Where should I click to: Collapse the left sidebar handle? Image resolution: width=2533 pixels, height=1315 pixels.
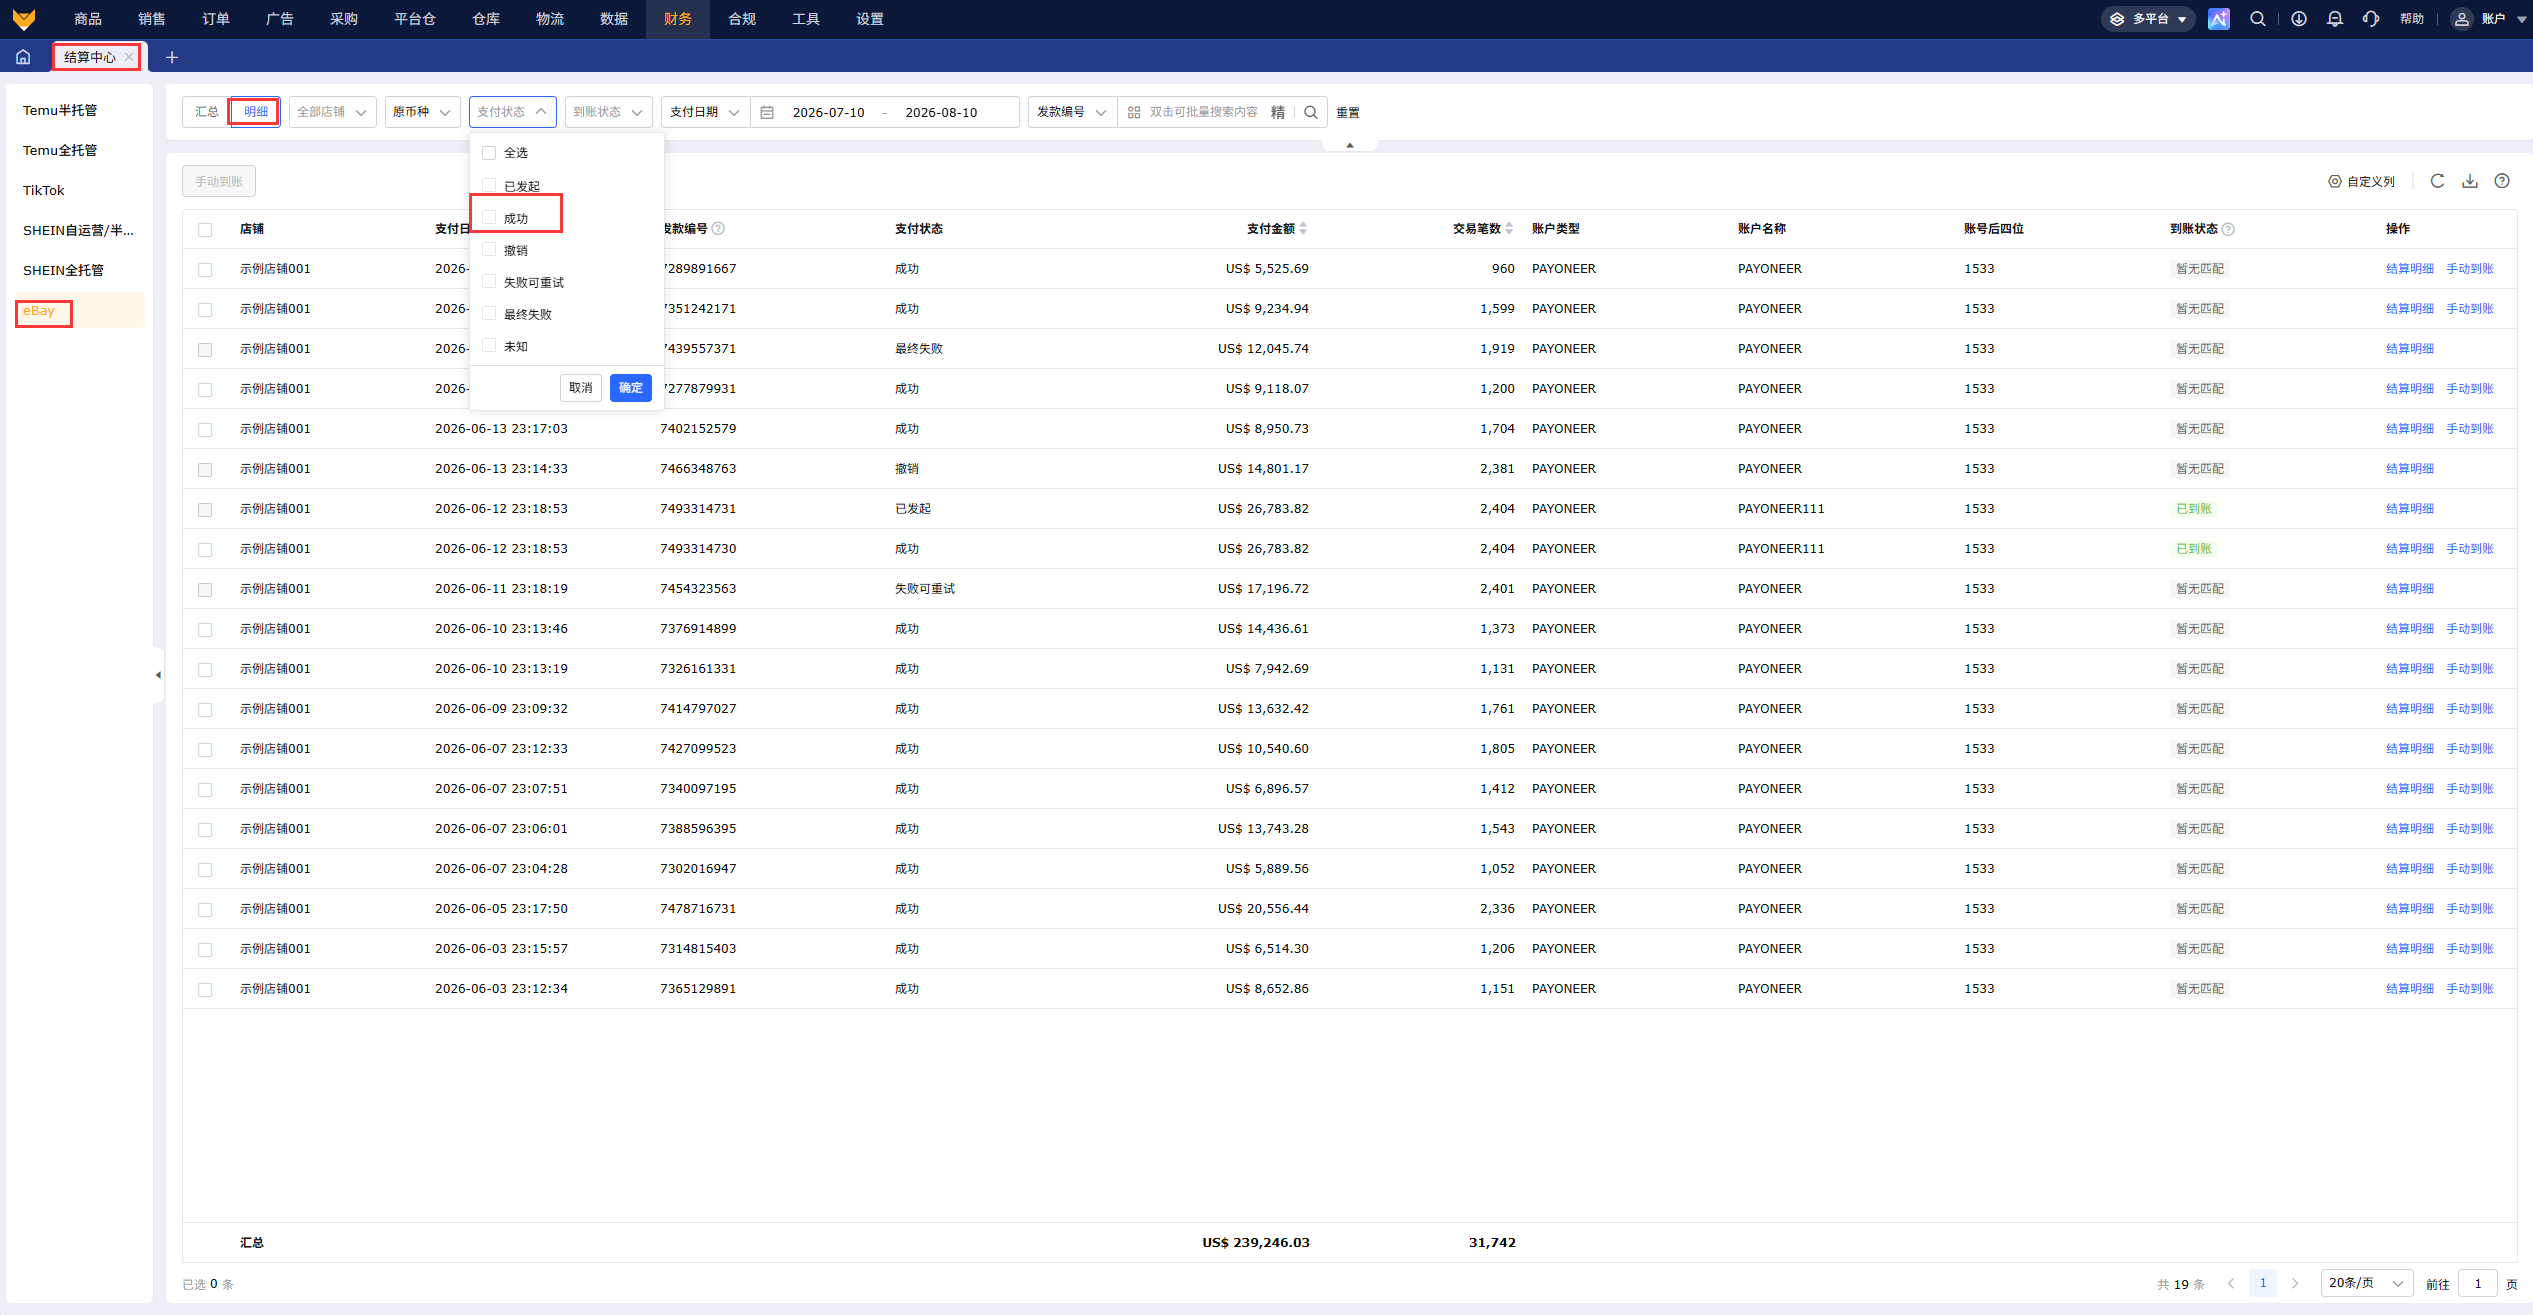pos(158,675)
